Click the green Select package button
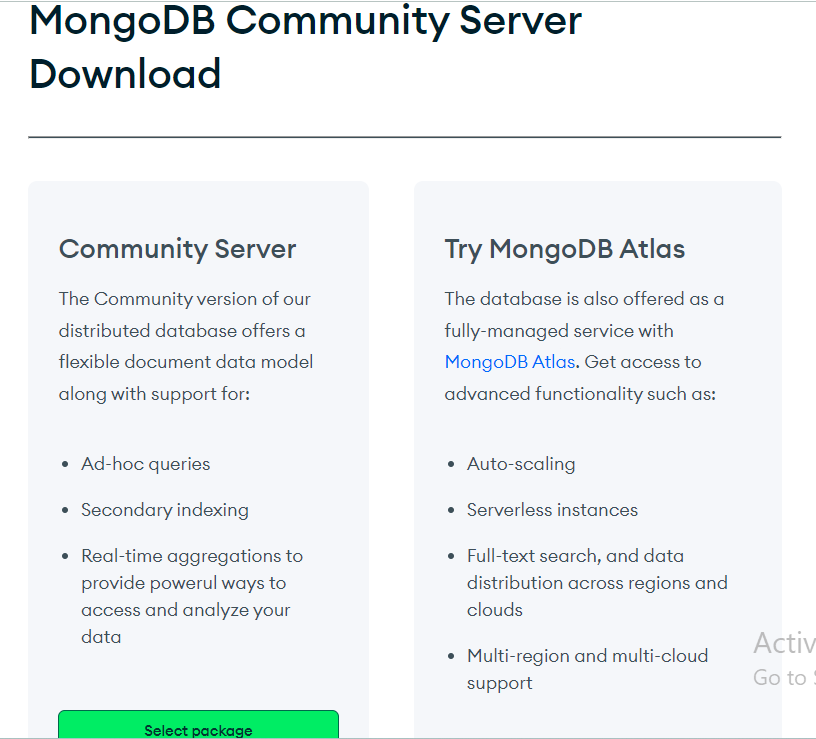 (198, 726)
